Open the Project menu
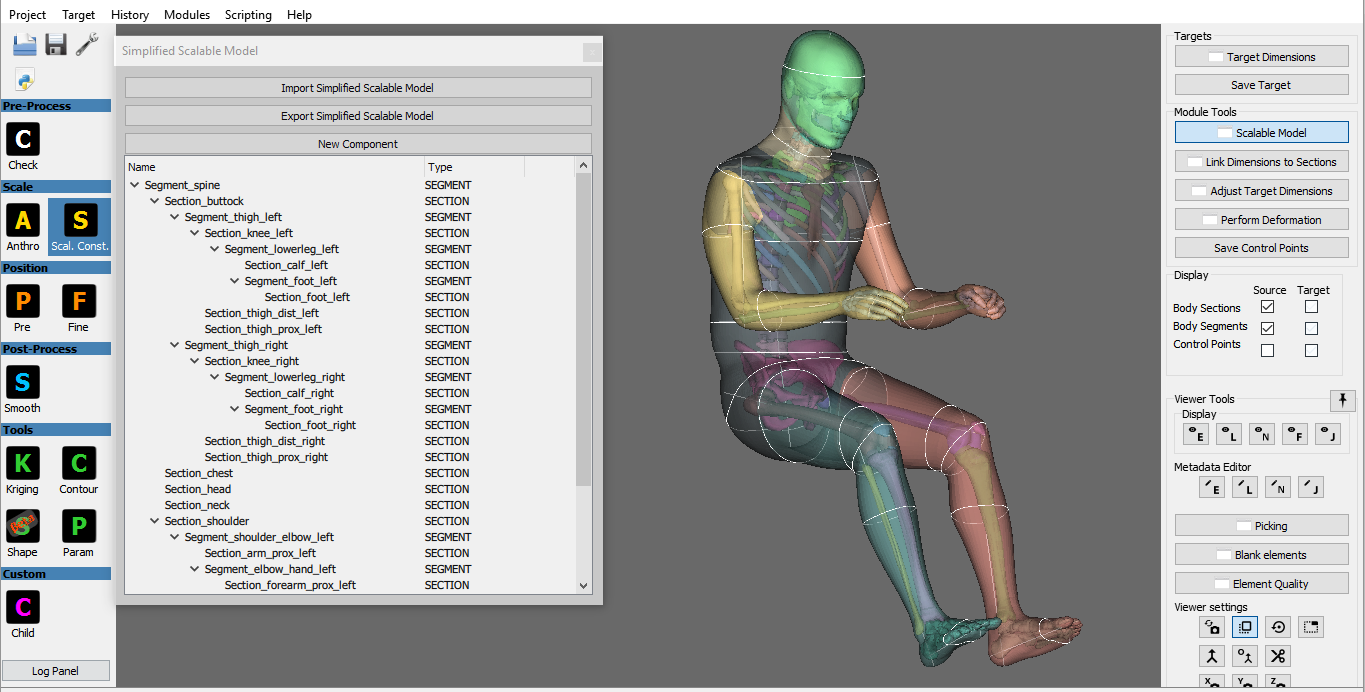1365x692 pixels. pos(28,14)
